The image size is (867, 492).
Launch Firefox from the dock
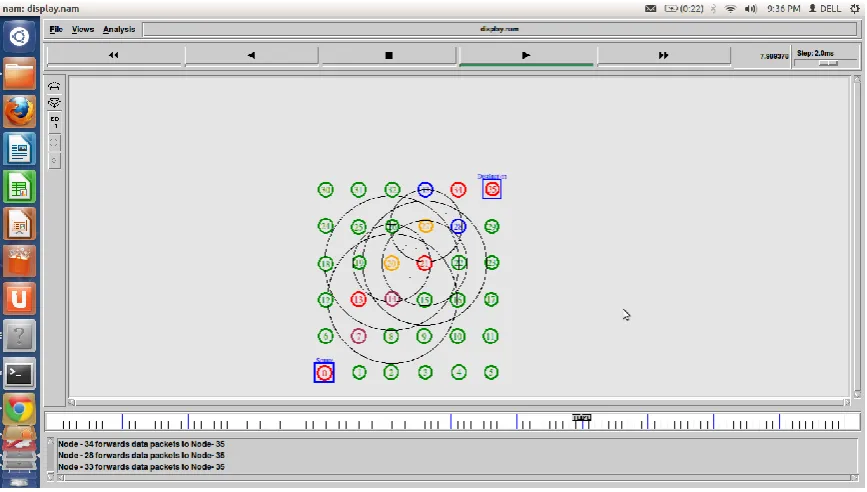click(x=19, y=111)
